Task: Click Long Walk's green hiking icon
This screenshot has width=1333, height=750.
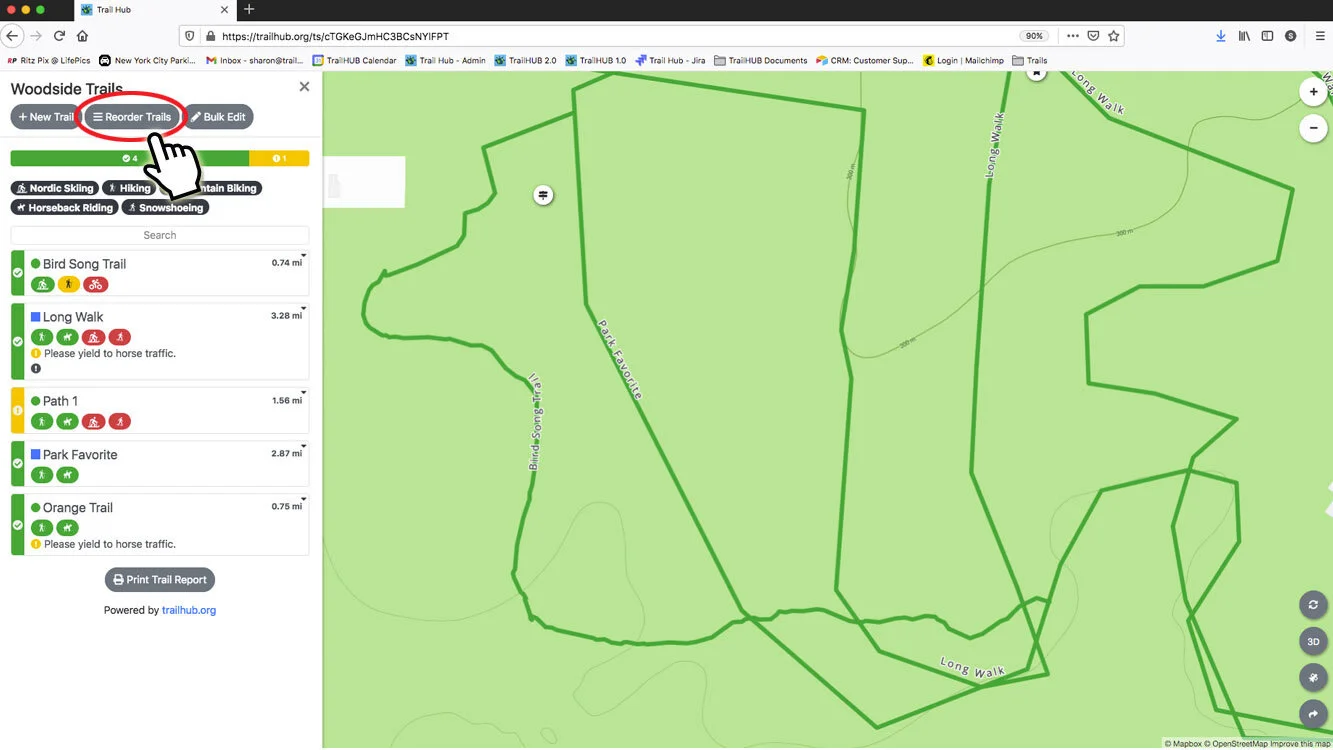Action: [42, 337]
